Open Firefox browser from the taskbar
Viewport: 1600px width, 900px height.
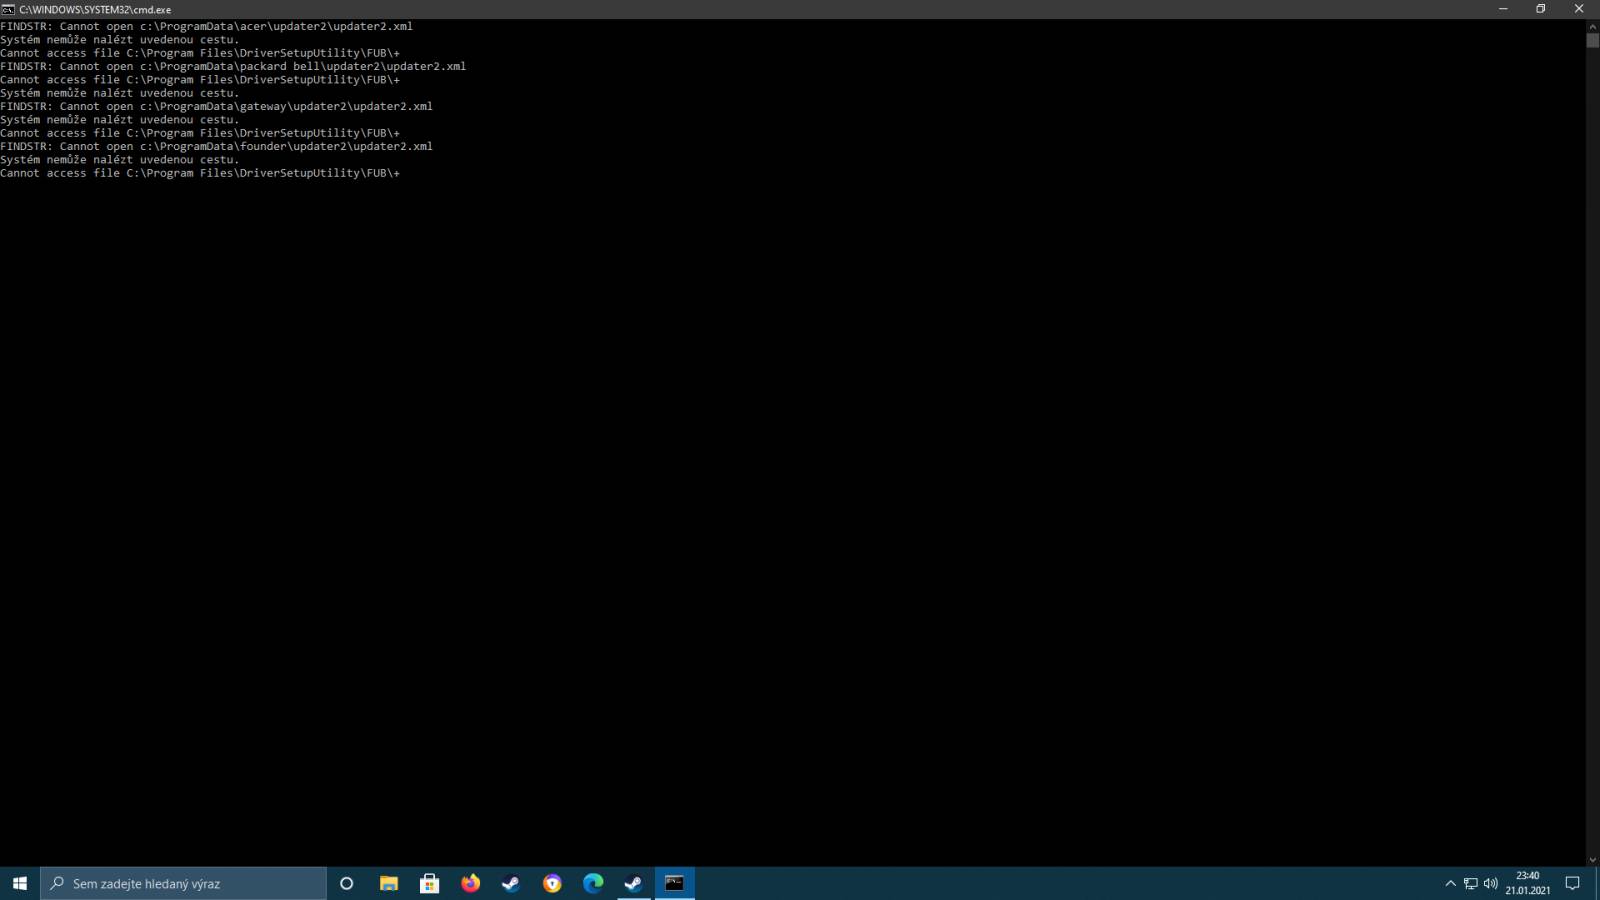coord(470,883)
